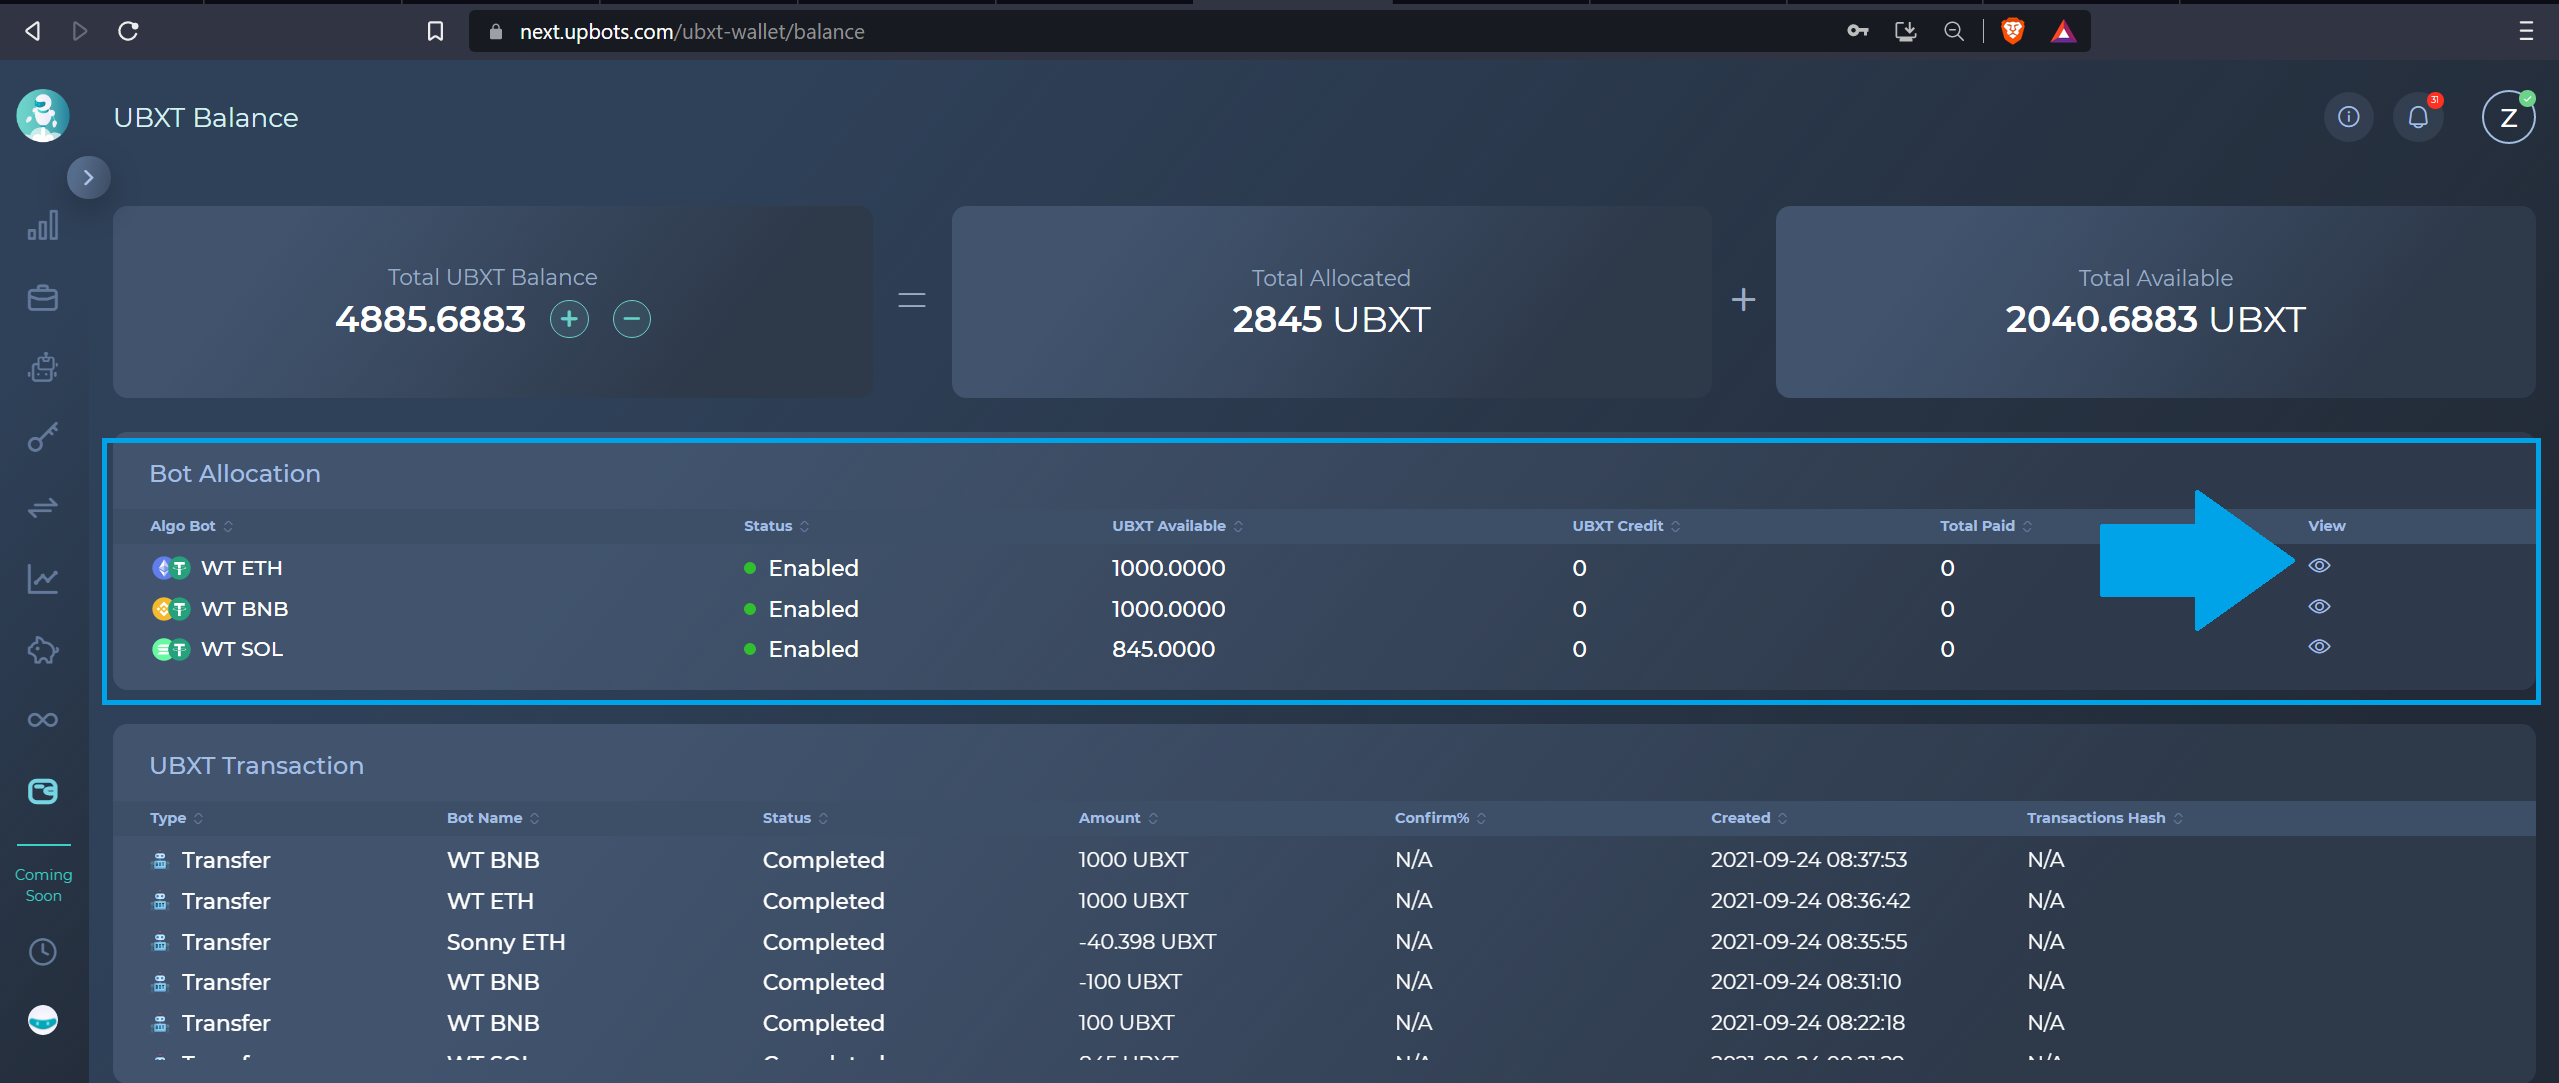Image resolution: width=2559 pixels, height=1083 pixels.
Task: Add UBXT with the plus button
Action: pyautogui.click(x=569, y=319)
